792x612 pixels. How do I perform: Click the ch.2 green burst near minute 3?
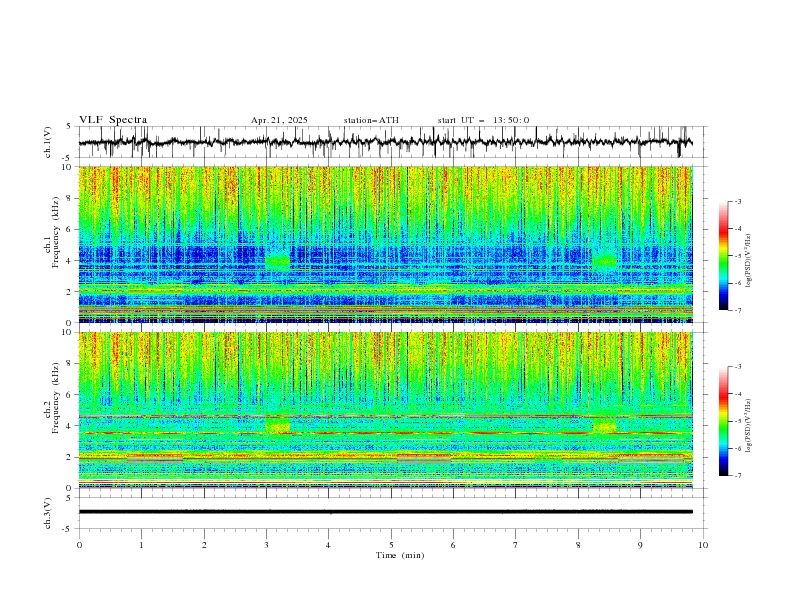278,425
